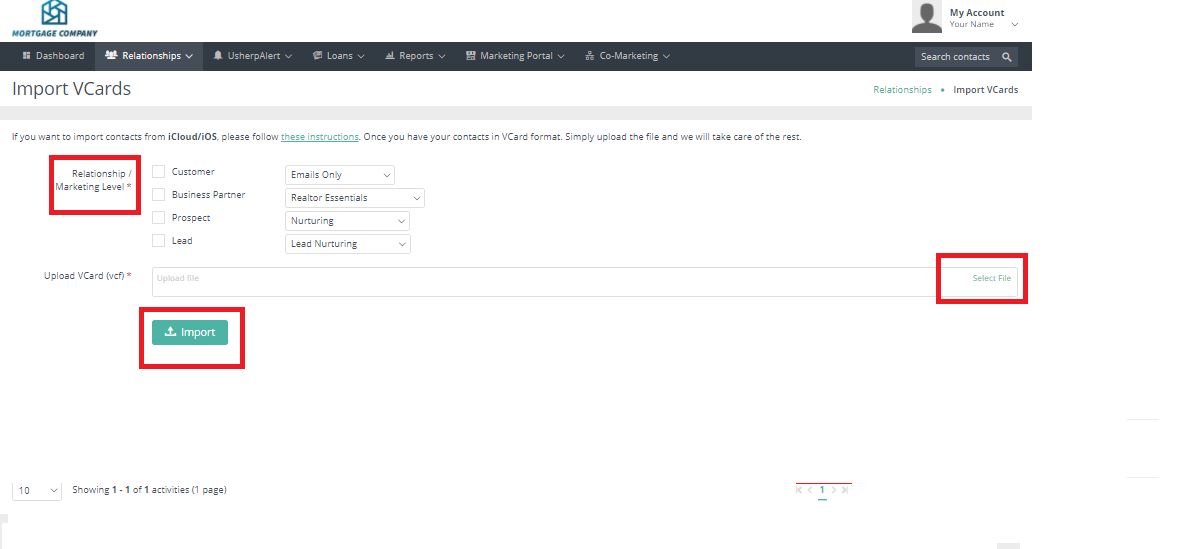
Task: Check the Customer checkbox
Action: point(158,172)
